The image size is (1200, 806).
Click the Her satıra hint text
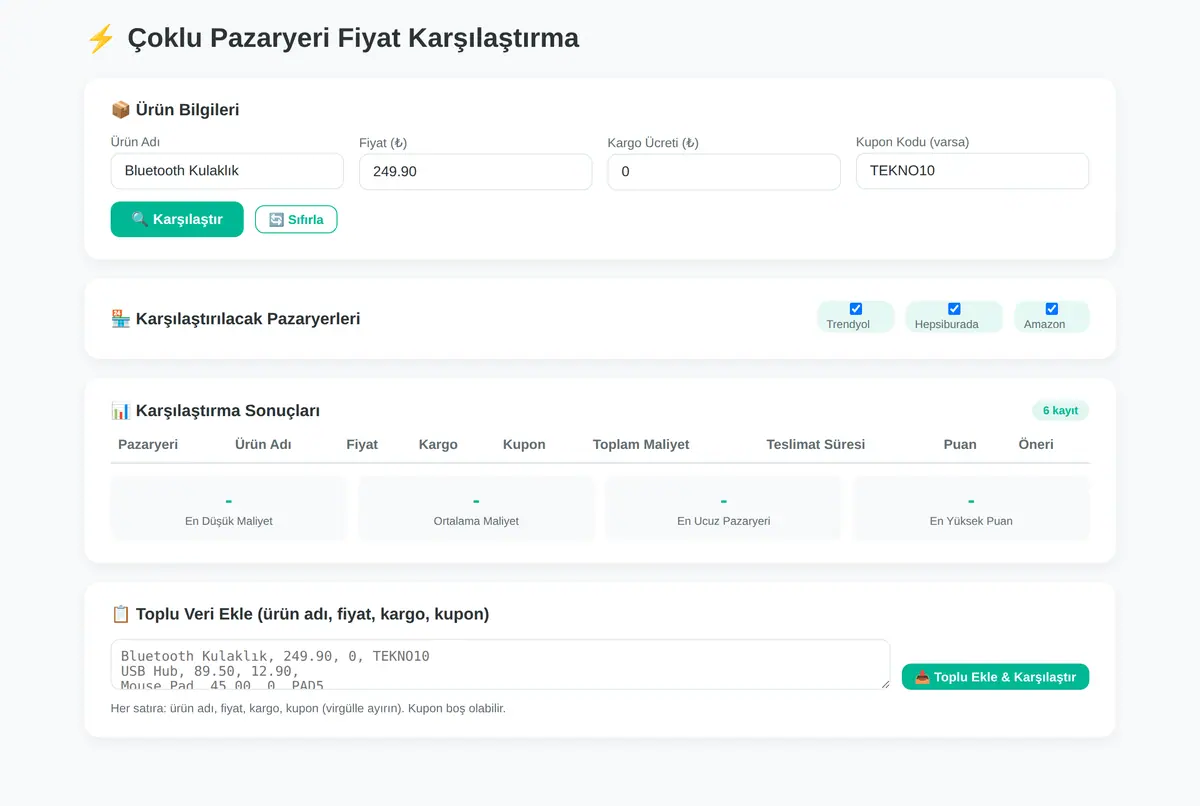[308, 708]
